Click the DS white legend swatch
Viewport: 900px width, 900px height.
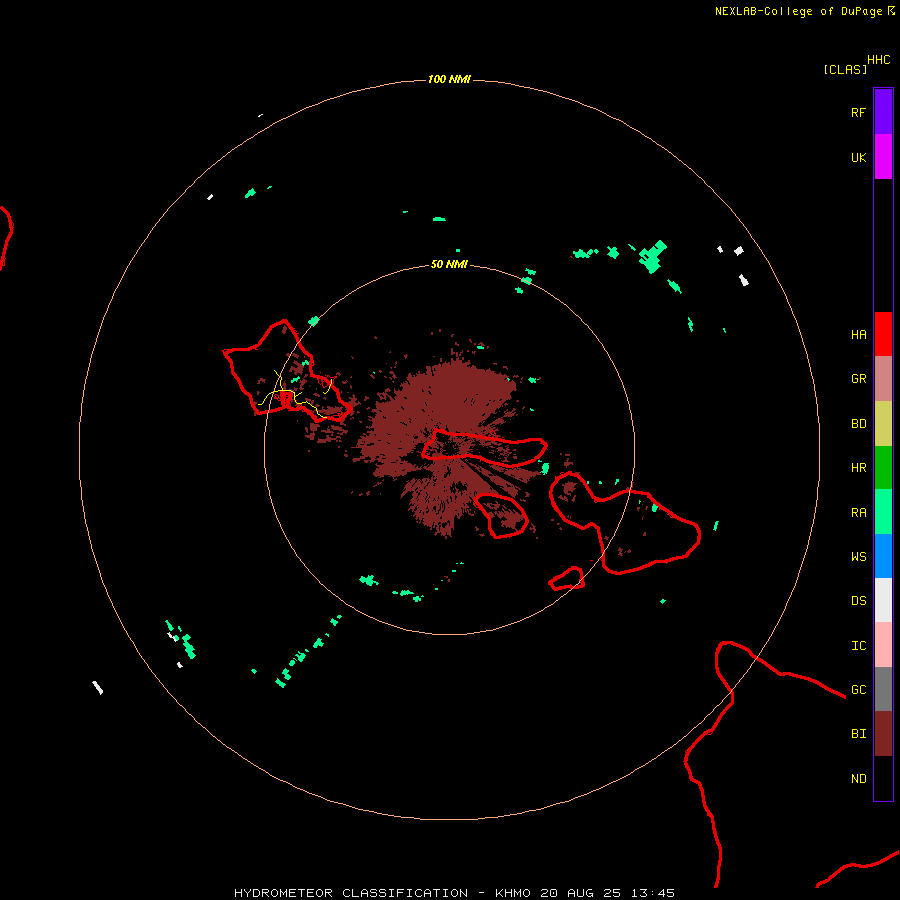point(883,600)
